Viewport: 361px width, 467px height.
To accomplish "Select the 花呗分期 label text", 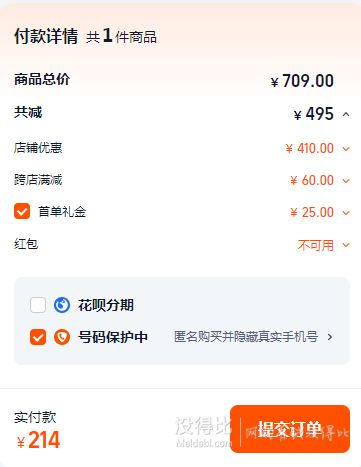I will tap(106, 305).
